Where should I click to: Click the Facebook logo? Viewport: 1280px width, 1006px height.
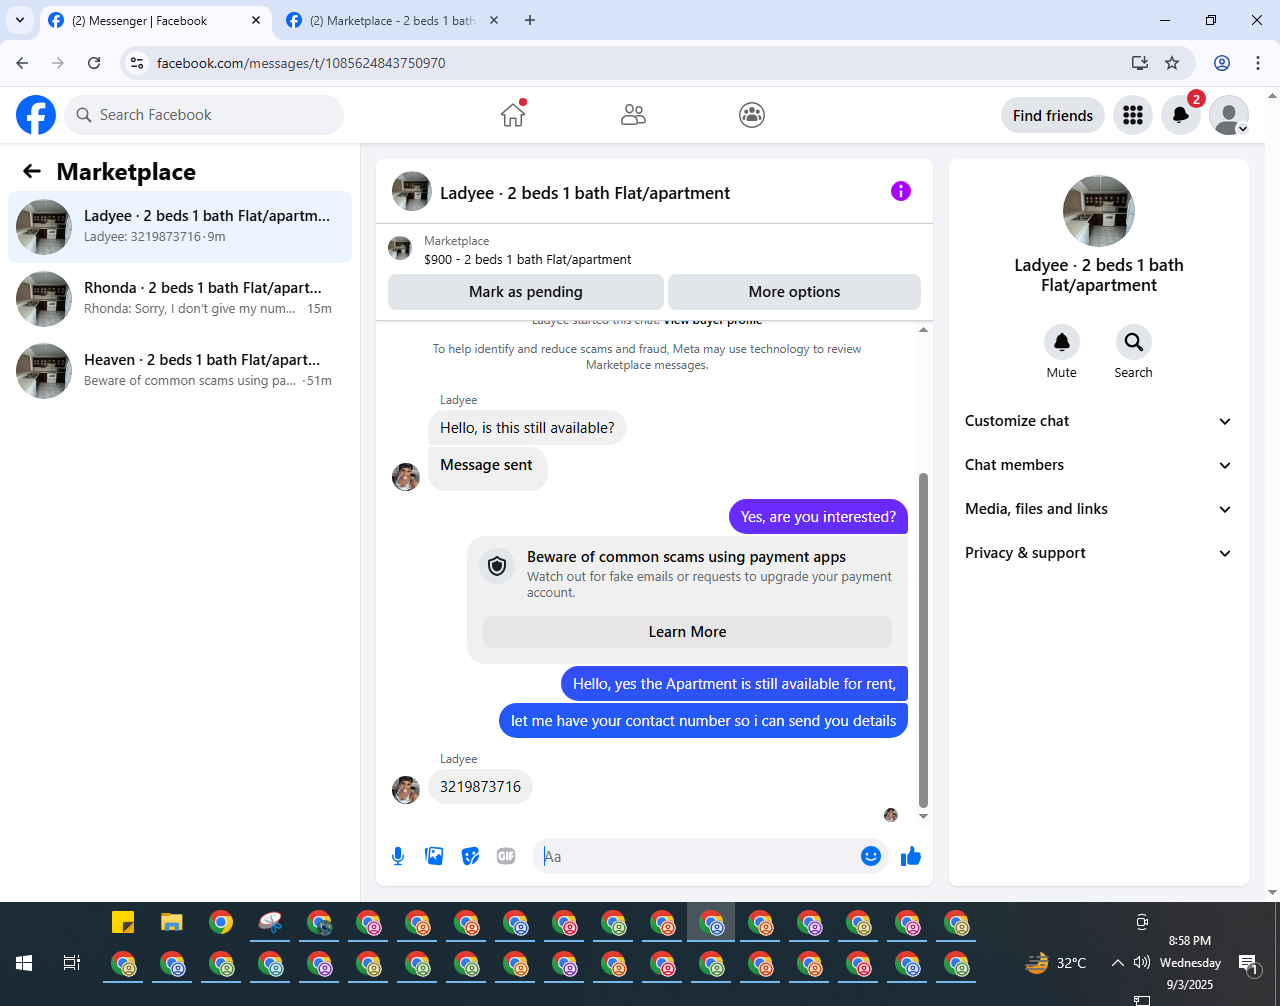(x=36, y=115)
